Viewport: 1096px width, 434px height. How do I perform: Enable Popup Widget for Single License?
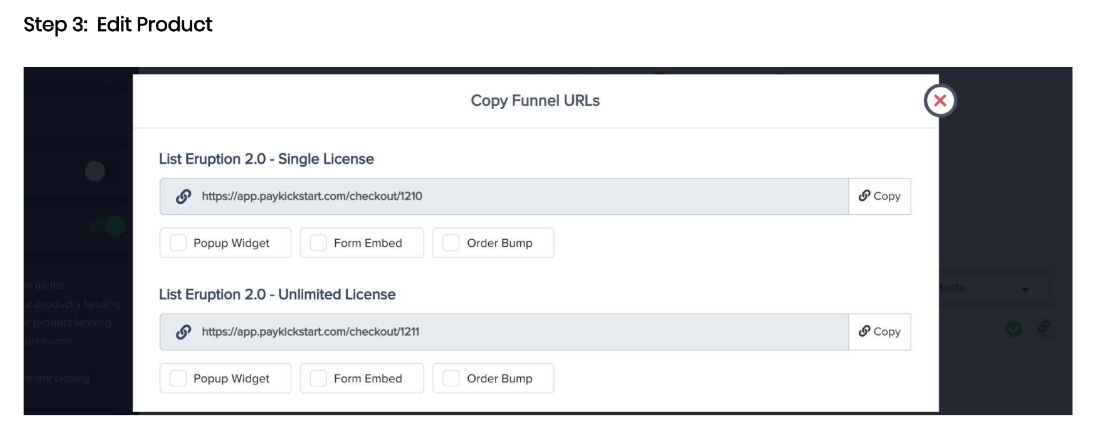178,243
